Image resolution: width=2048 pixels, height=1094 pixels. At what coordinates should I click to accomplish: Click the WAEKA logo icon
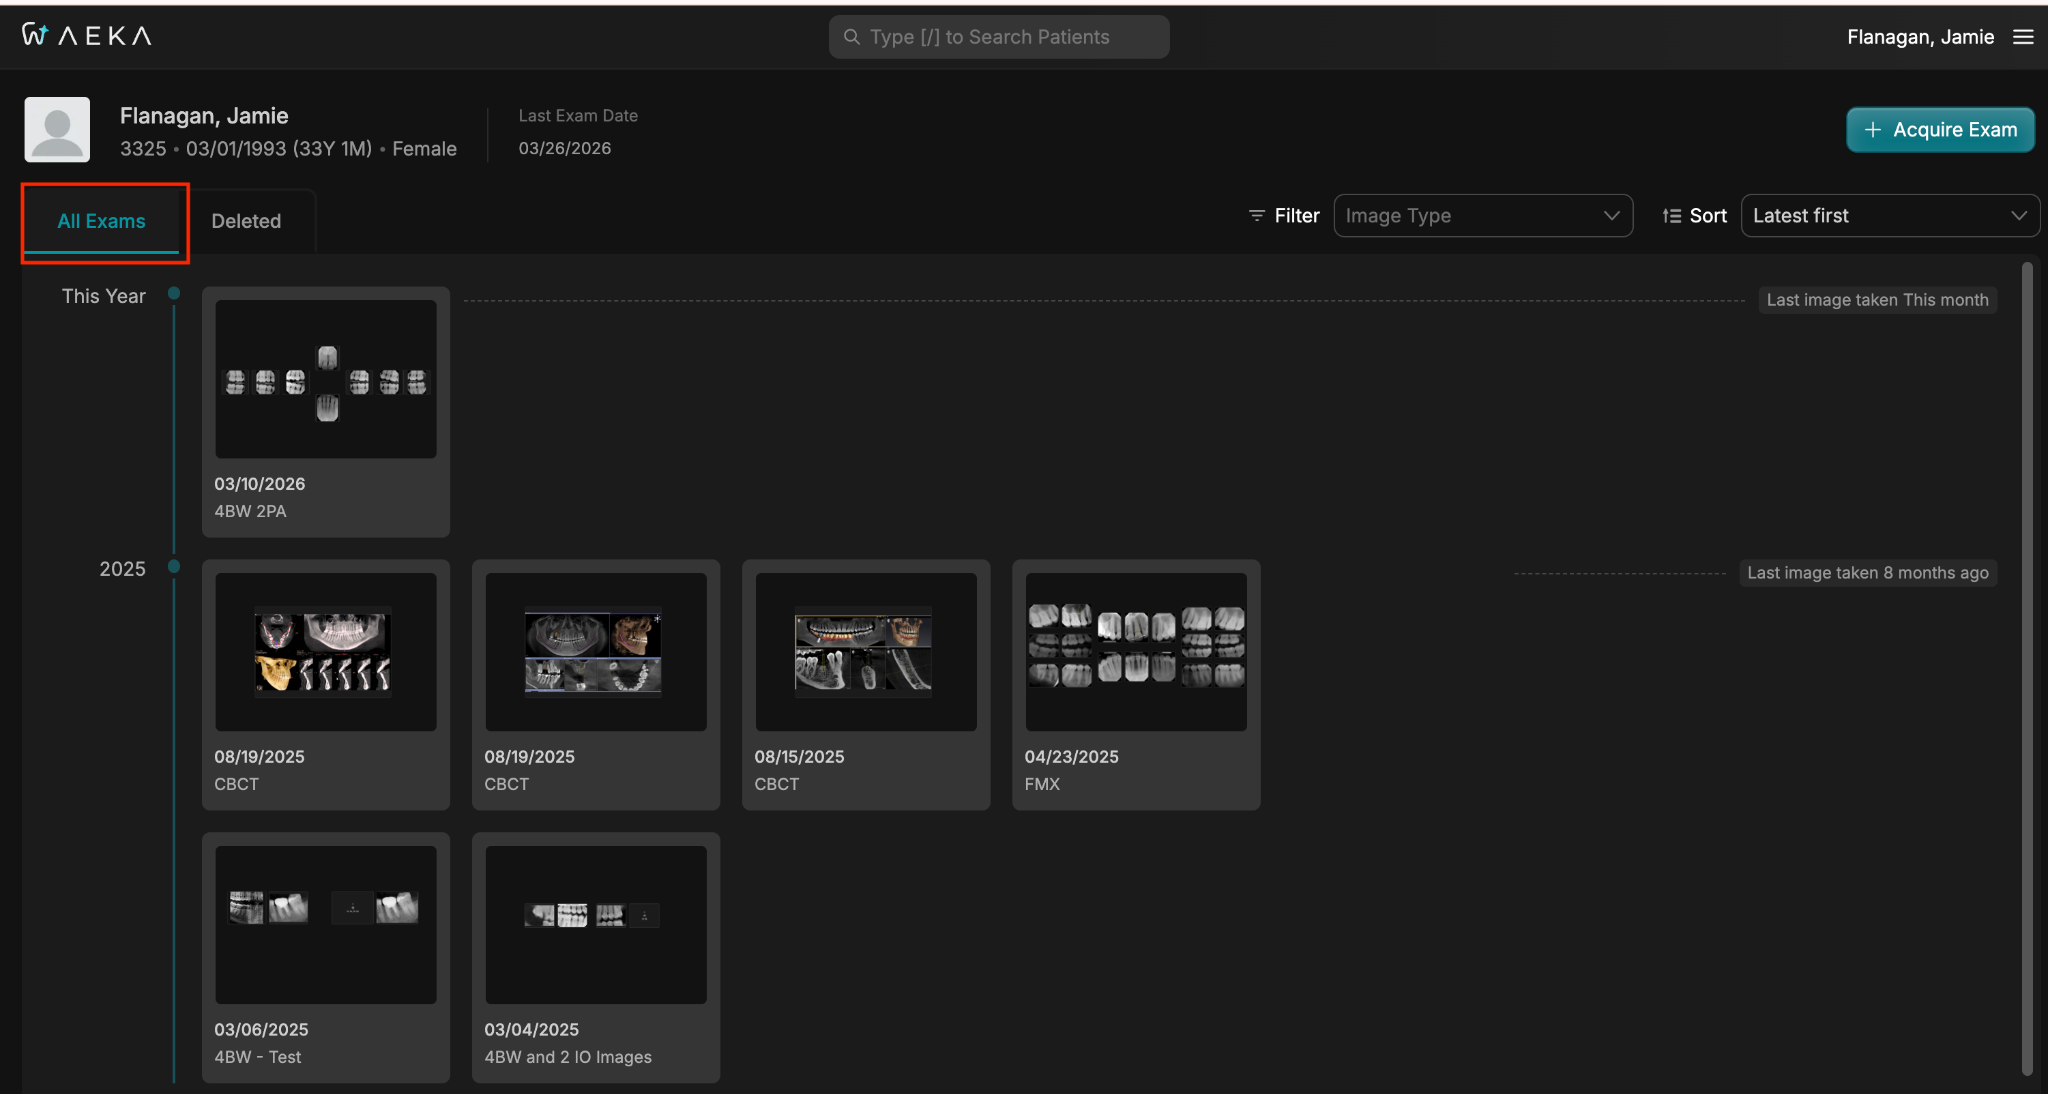click(86, 36)
